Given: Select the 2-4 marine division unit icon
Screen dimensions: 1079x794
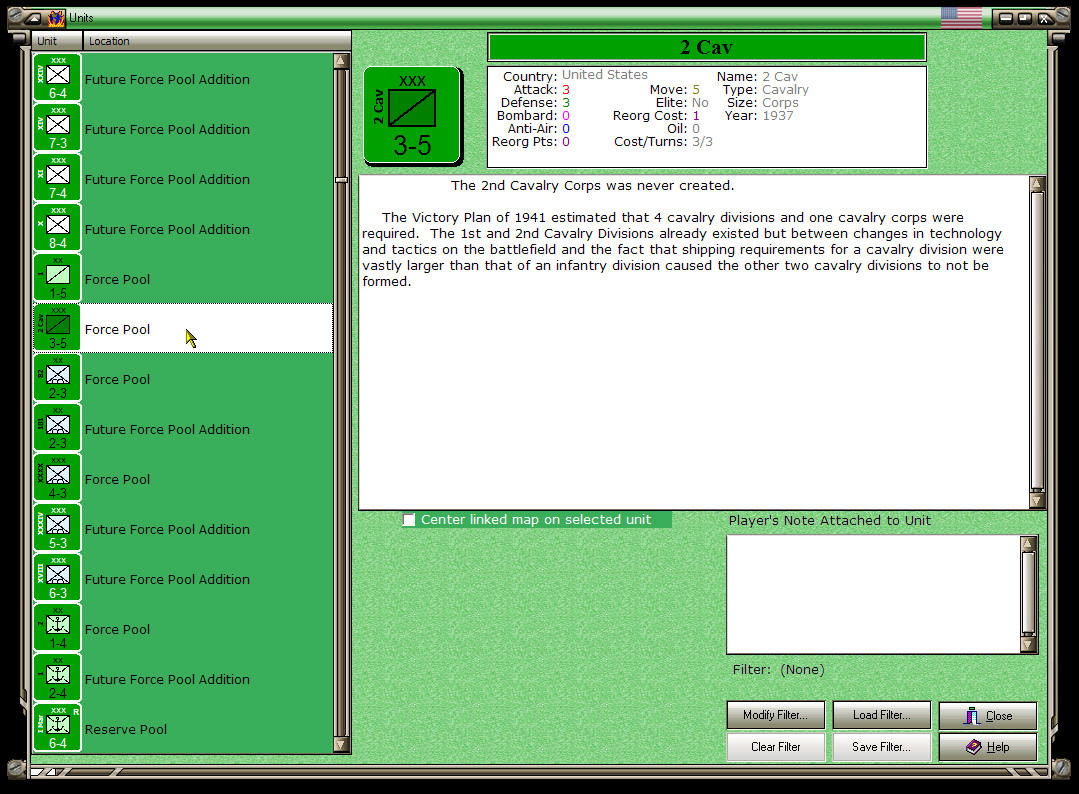Looking at the screenshot, I should coord(57,678).
